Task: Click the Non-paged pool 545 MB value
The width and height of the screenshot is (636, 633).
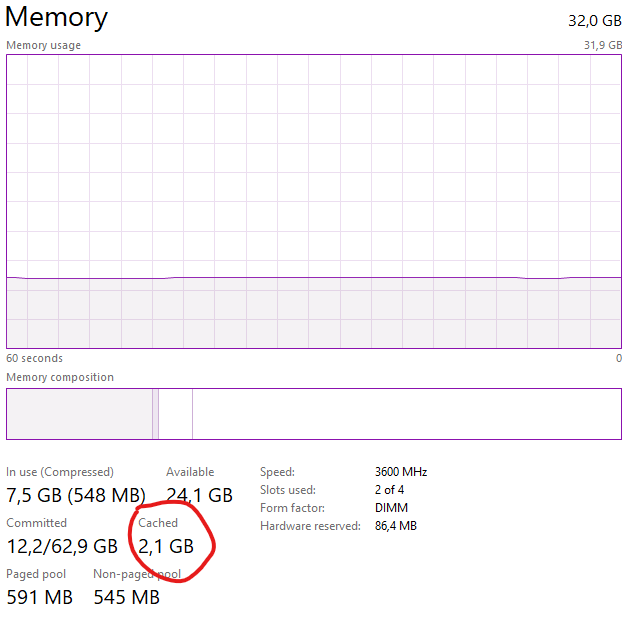Action: (x=126, y=598)
